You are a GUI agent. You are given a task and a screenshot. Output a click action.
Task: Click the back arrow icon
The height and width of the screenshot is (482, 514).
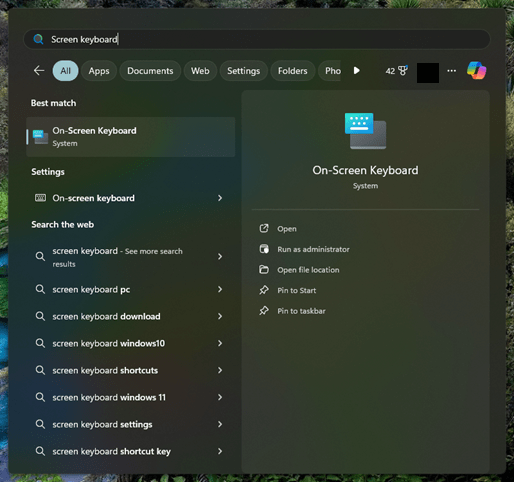(x=39, y=70)
